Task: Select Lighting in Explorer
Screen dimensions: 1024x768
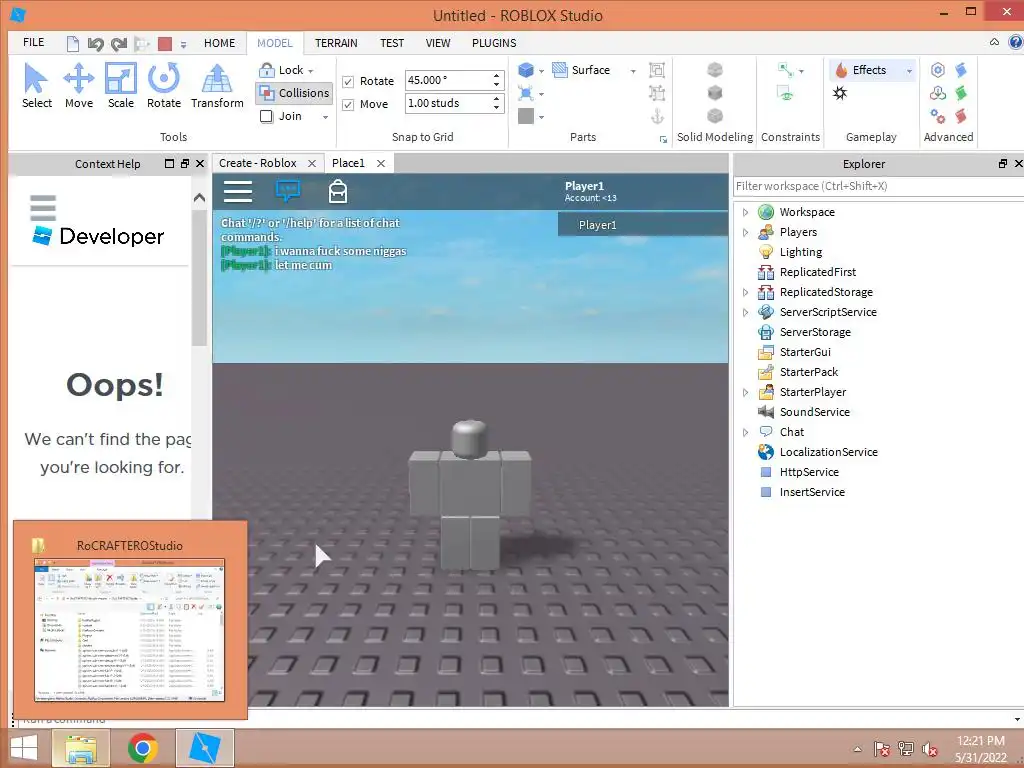Action: pyautogui.click(x=801, y=252)
